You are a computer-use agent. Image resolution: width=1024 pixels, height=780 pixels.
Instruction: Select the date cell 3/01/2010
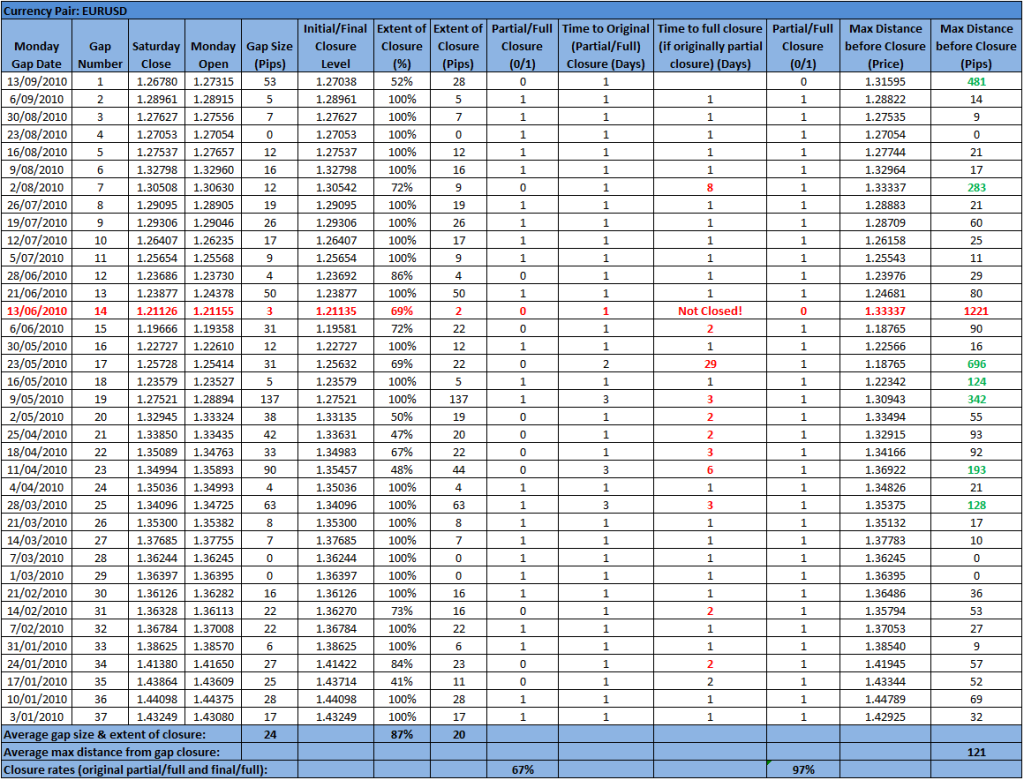coord(37,717)
